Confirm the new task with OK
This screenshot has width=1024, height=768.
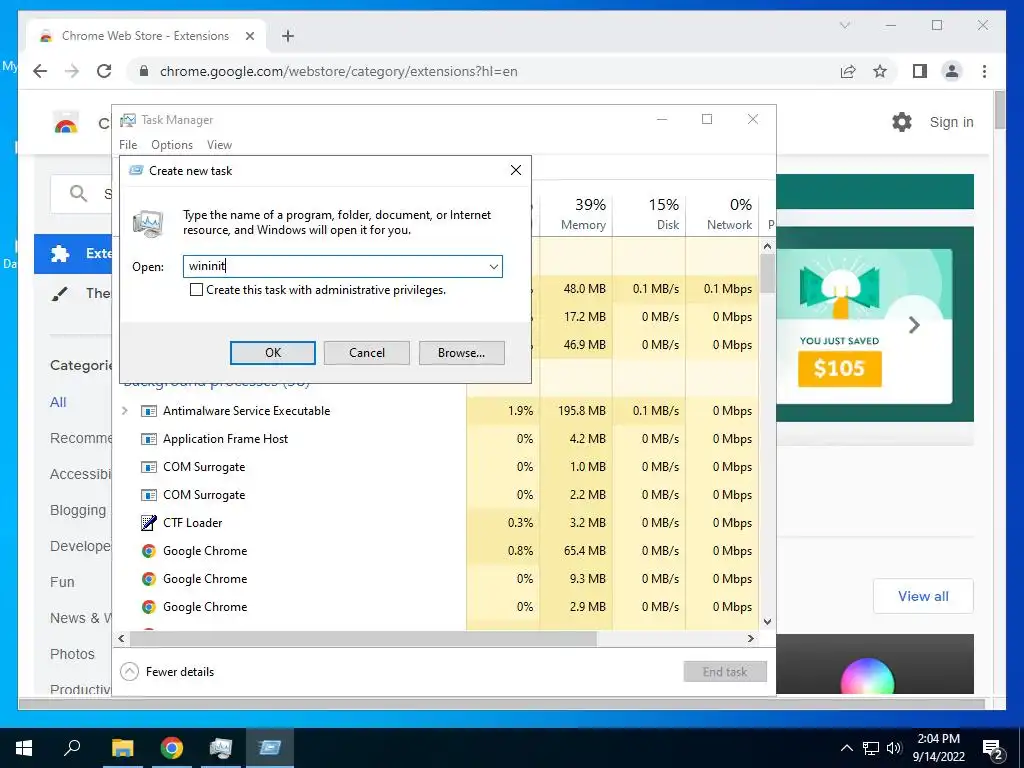[x=272, y=353]
